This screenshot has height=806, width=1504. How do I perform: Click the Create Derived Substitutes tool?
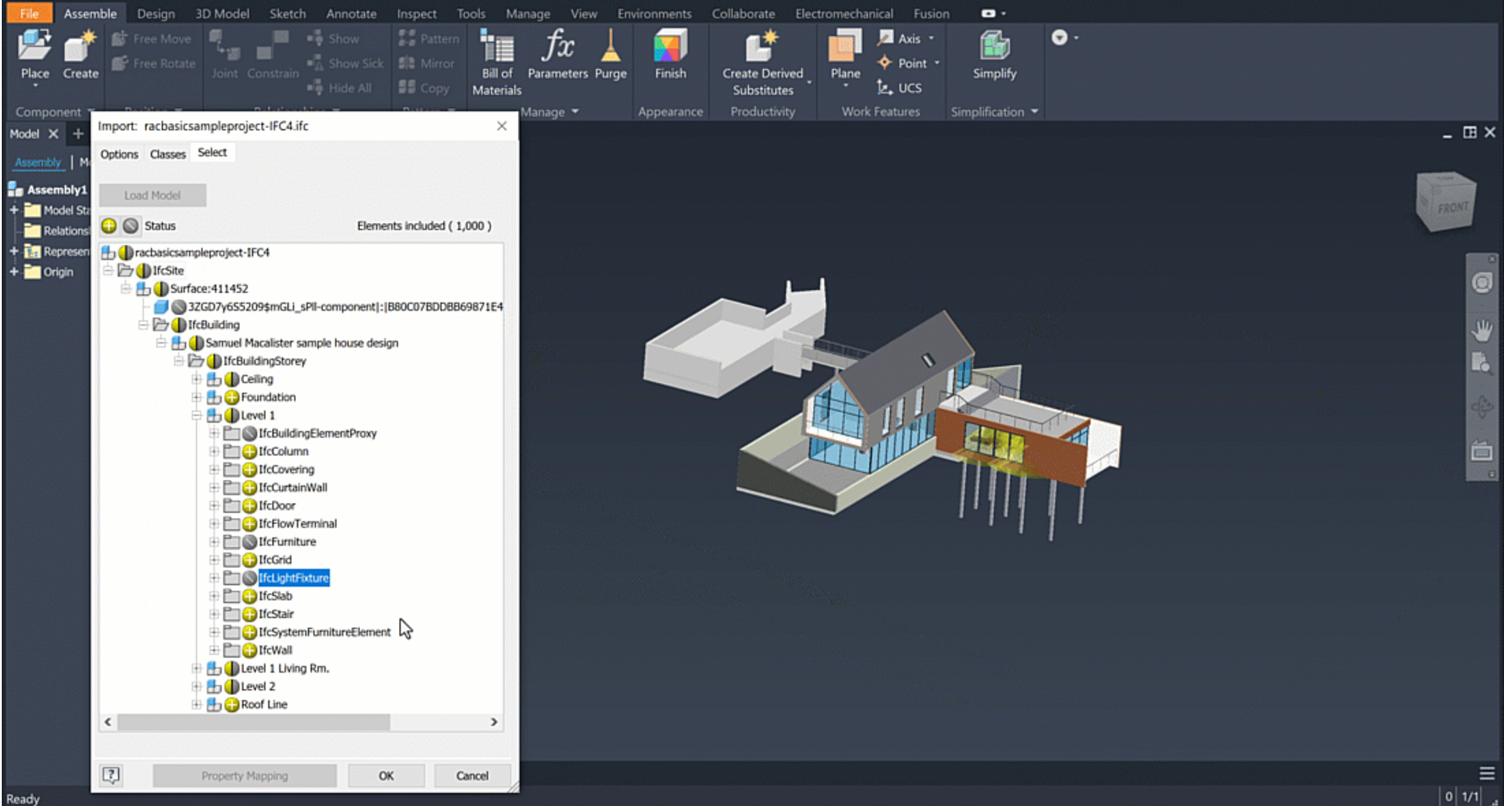pos(763,62)
